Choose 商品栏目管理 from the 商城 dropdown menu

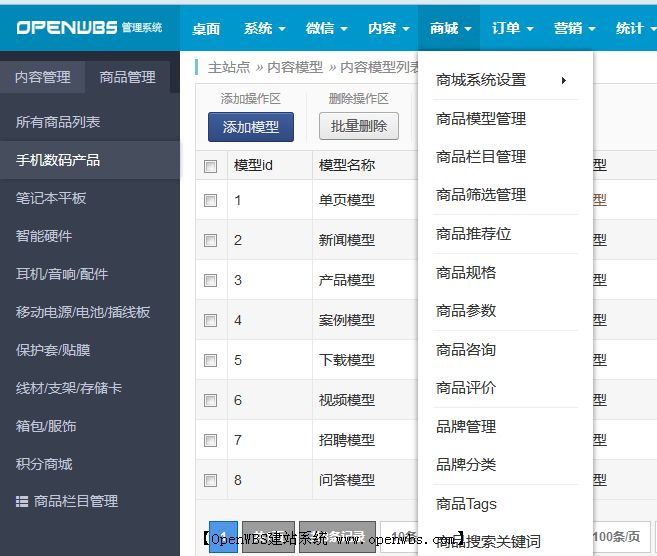click(x=481, y=157)
